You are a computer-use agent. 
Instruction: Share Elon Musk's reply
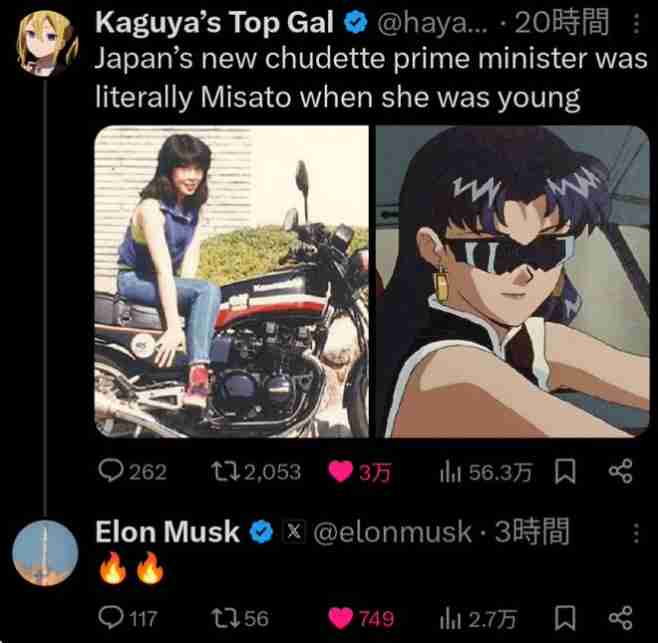621,618
